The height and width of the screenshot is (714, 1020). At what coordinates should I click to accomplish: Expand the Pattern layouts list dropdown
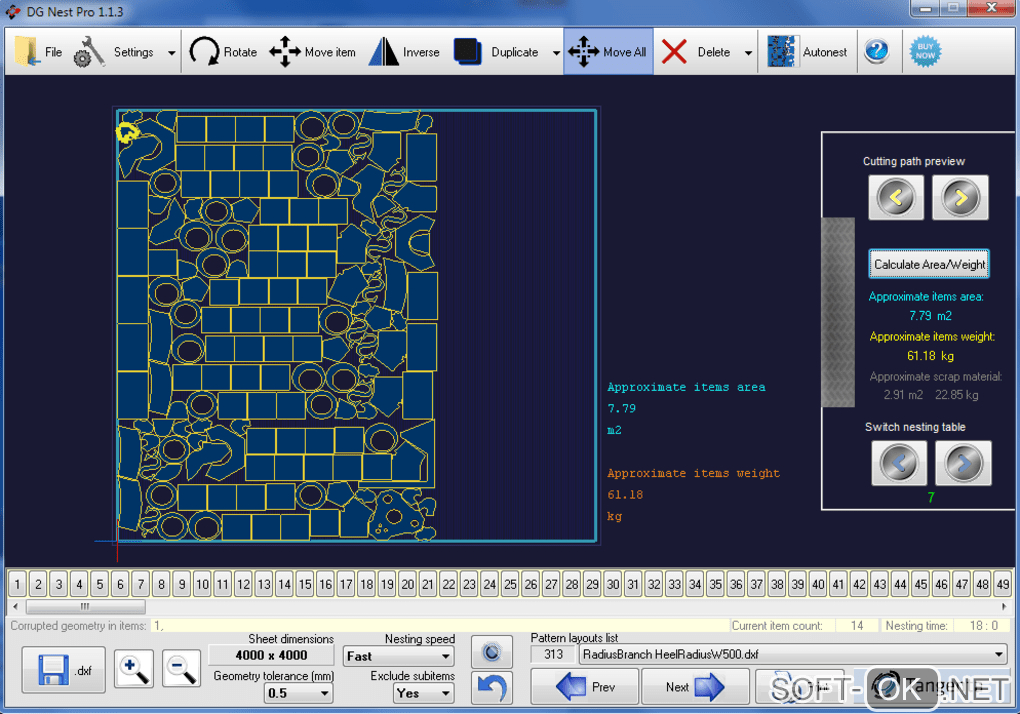(x=999, y=655)
